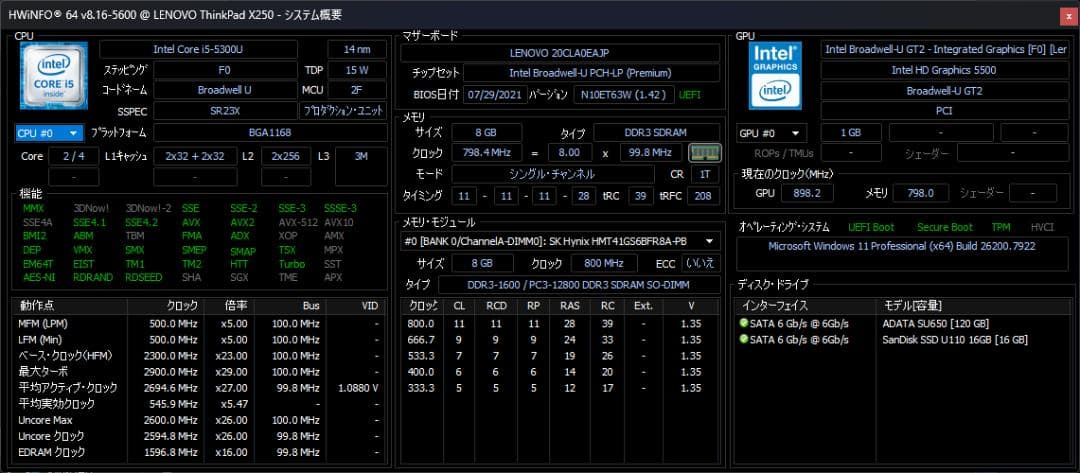The width and height of the screenshot is (1080, 473).
Task: Click the LENOVO 20CLA0EAJP motherboard field
Action: (560, 53)
